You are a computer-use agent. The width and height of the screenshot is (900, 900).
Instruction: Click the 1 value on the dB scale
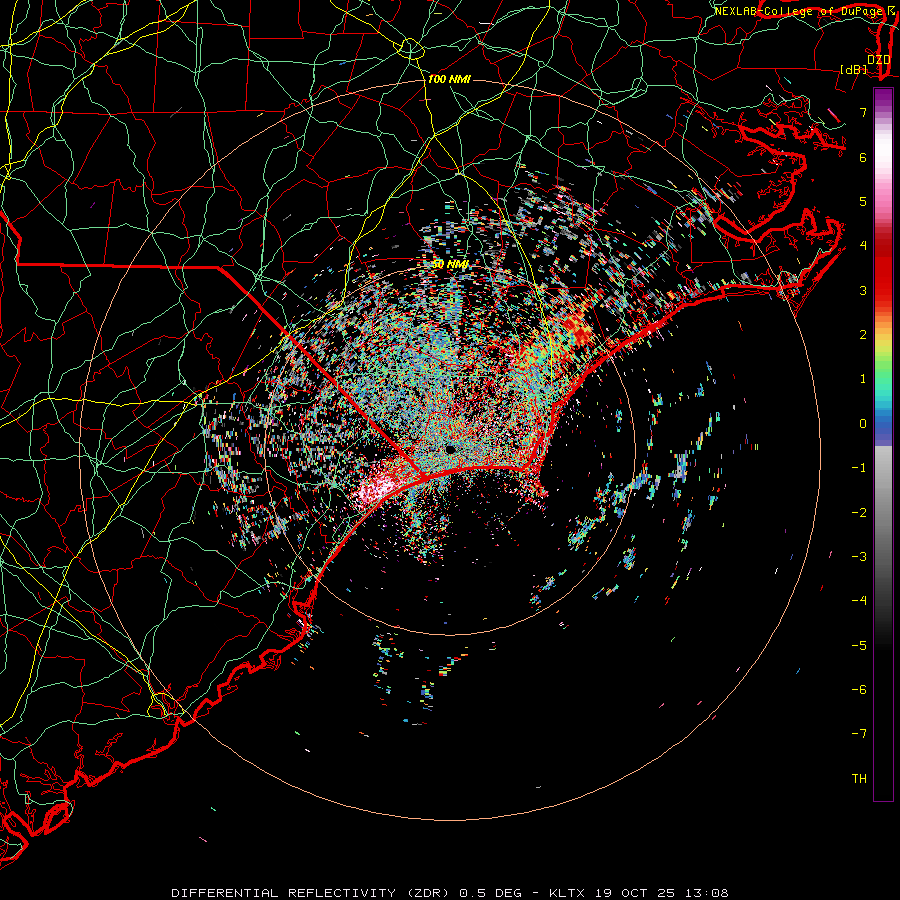(x=863, y=379)
